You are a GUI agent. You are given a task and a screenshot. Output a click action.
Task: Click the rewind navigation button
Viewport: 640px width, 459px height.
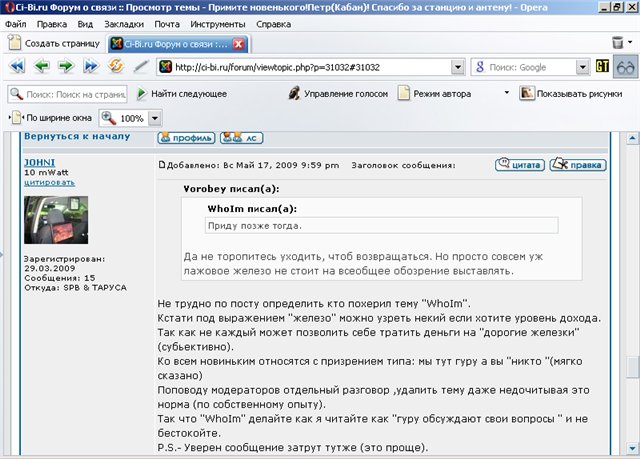click(17, 67)
